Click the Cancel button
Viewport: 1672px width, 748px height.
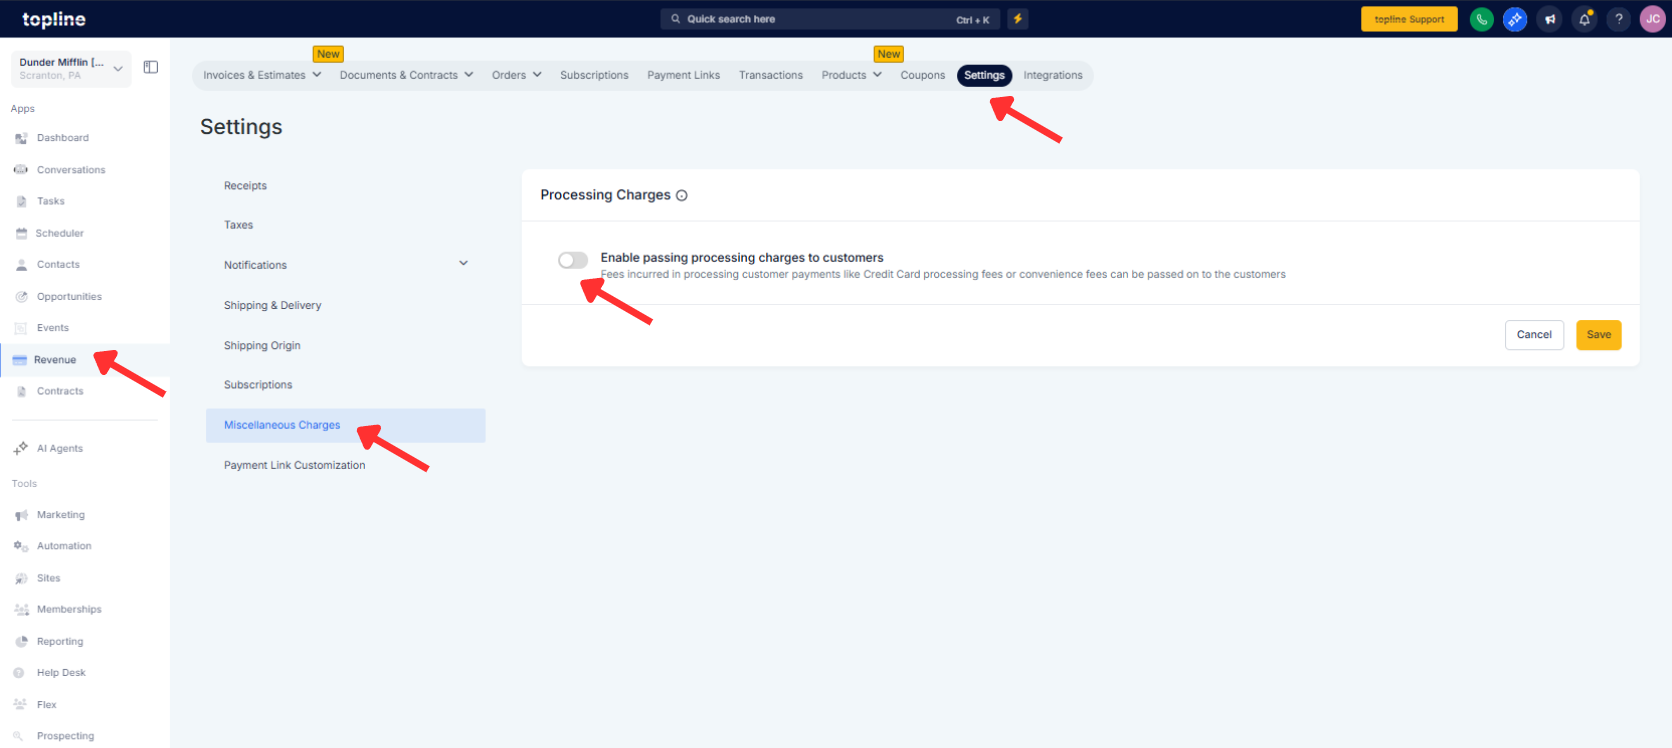click(1534, 335)
